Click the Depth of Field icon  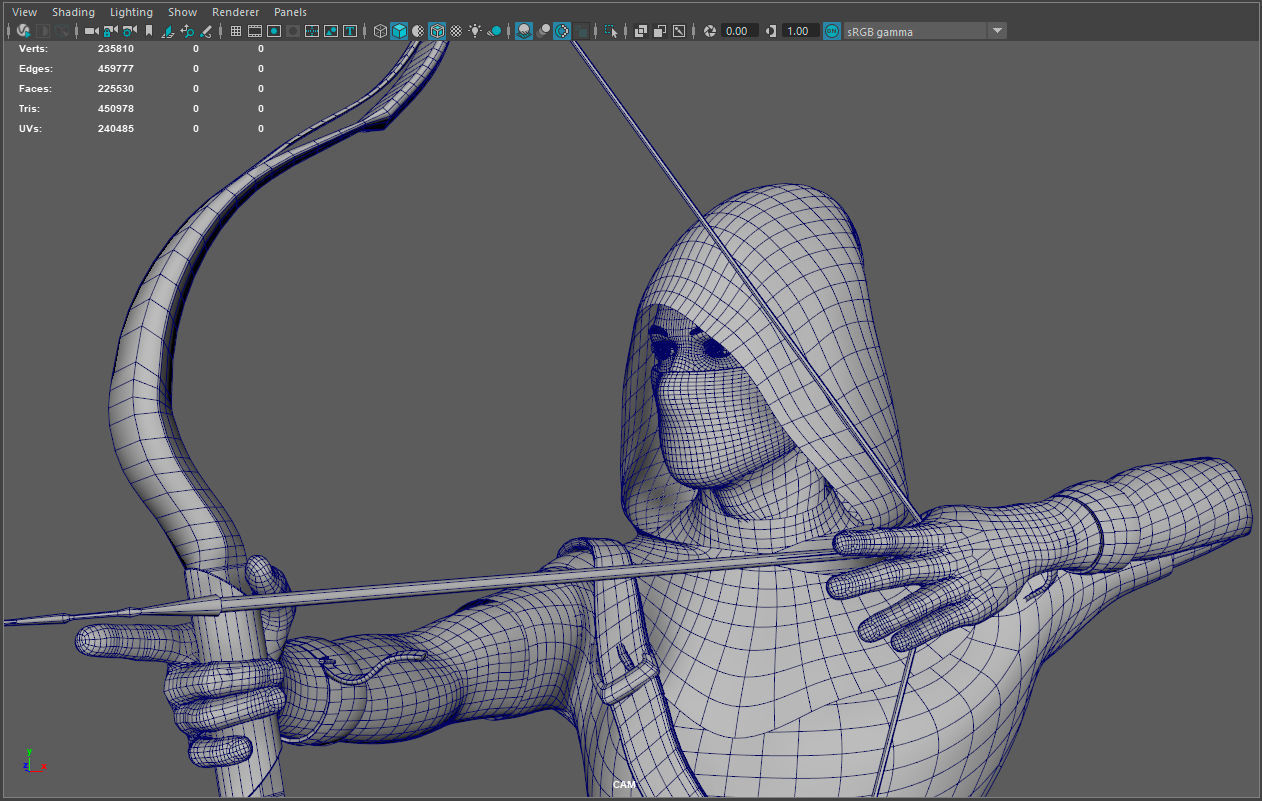(x=581, y=31)
